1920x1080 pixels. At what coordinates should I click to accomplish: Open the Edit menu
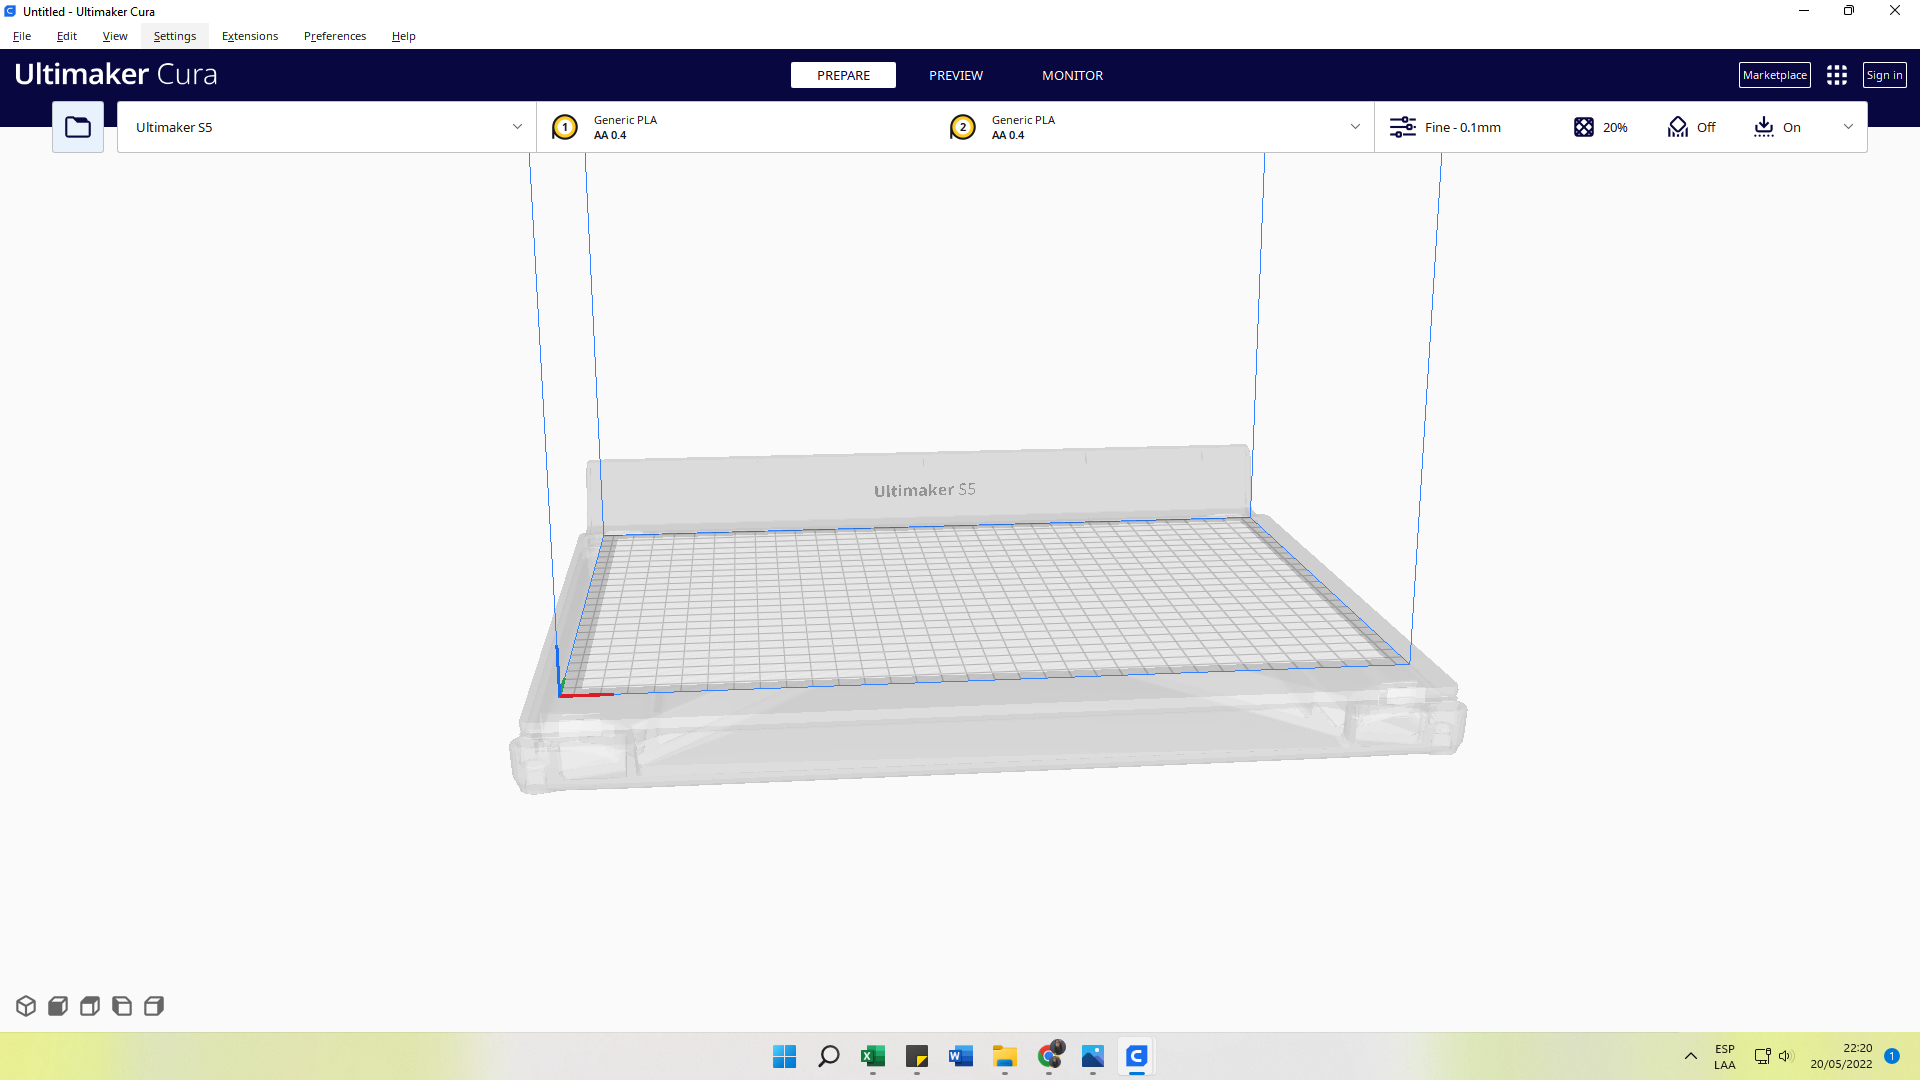click(67, 36)
